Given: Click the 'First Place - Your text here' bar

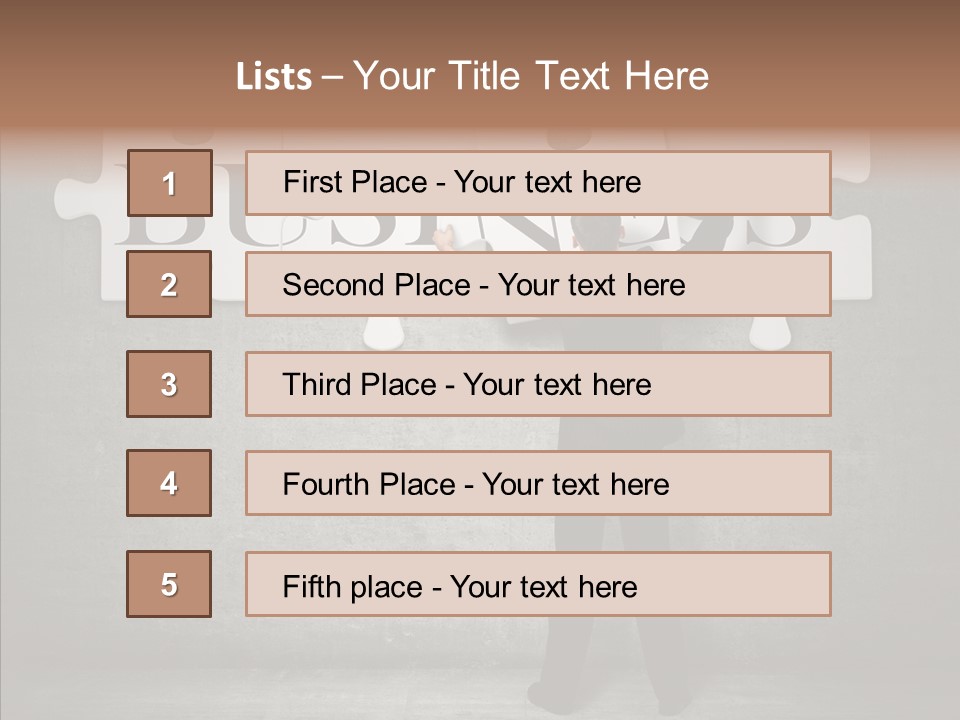Looking at the screenshot, I should pos(538,183).
